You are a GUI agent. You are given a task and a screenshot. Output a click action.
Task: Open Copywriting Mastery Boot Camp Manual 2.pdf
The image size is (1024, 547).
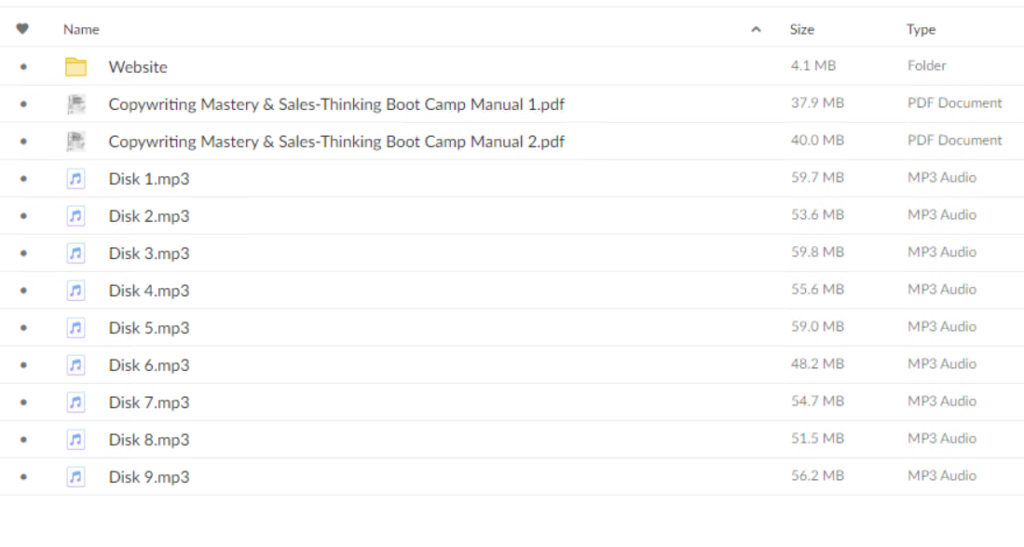pos(336,142)
